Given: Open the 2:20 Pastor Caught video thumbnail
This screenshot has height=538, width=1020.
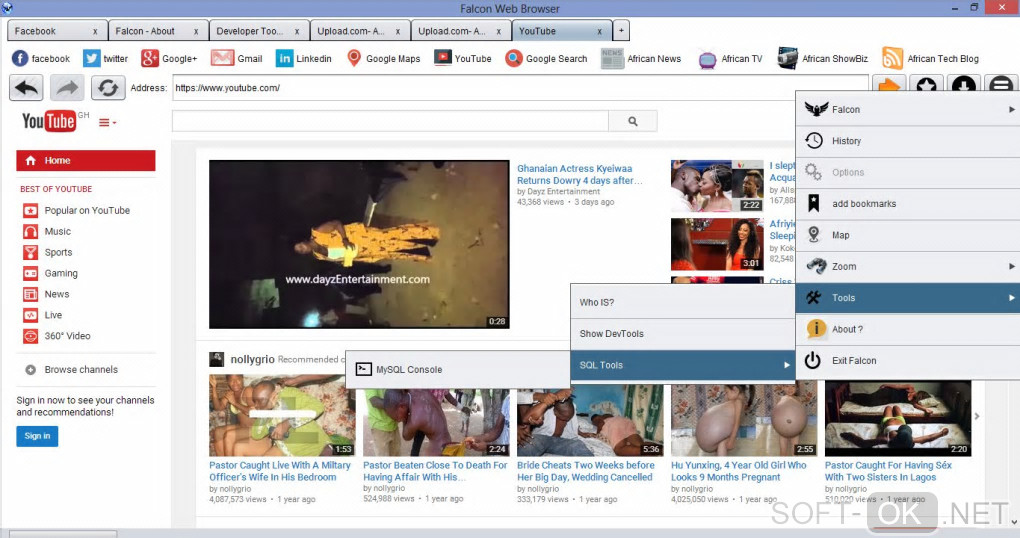Looking at the screenshot, I should tap(898, 418).
